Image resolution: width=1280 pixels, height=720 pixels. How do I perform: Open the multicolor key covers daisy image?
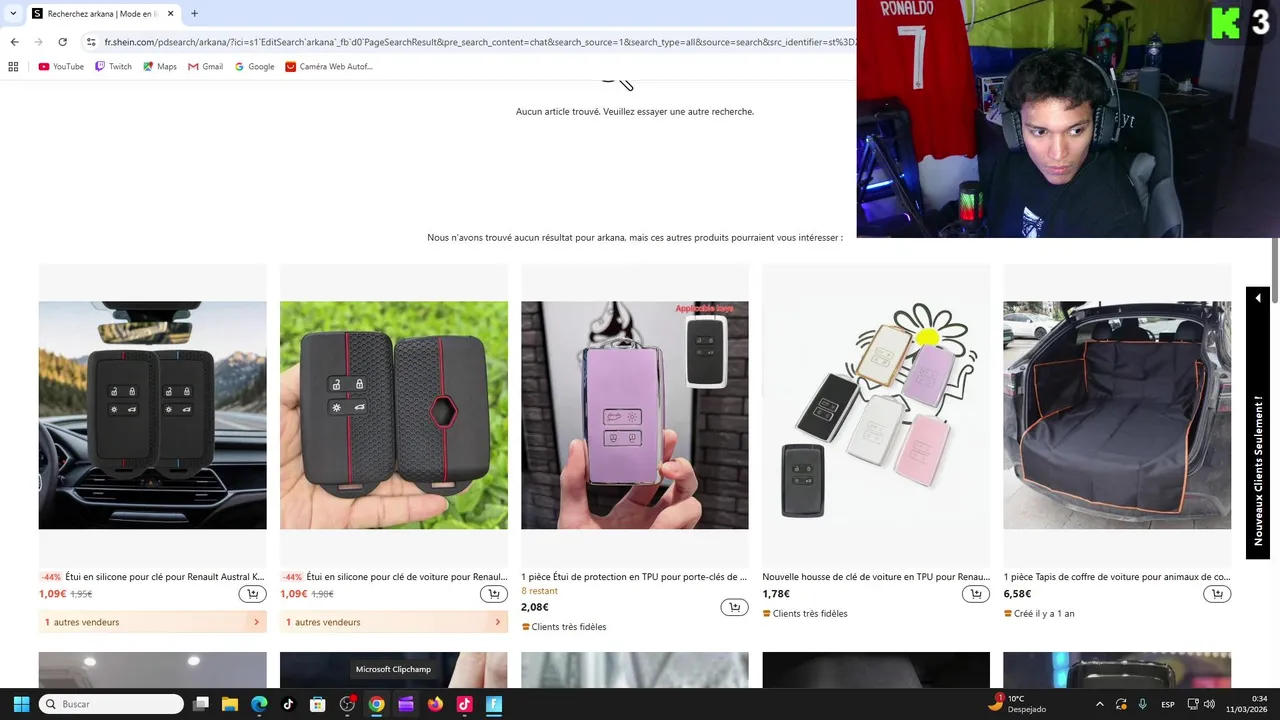coord(876,415)
